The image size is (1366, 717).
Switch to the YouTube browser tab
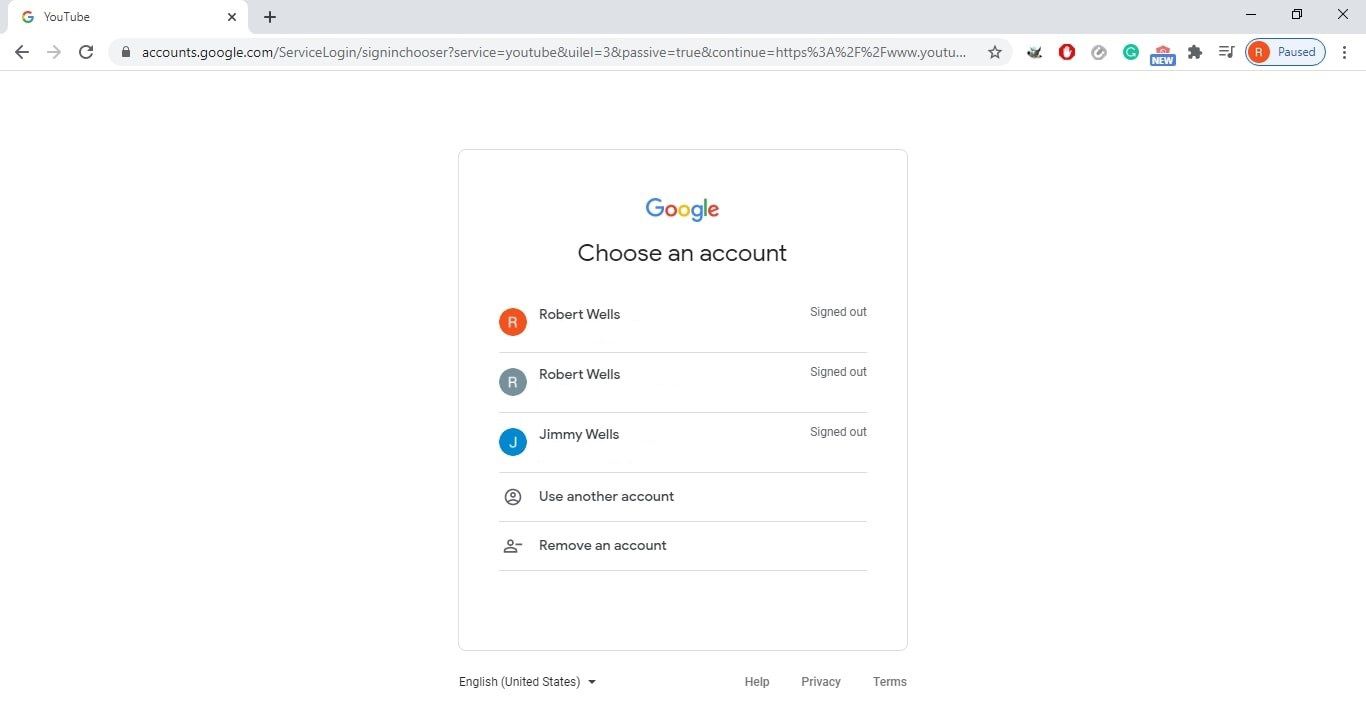tap(120, 17)
